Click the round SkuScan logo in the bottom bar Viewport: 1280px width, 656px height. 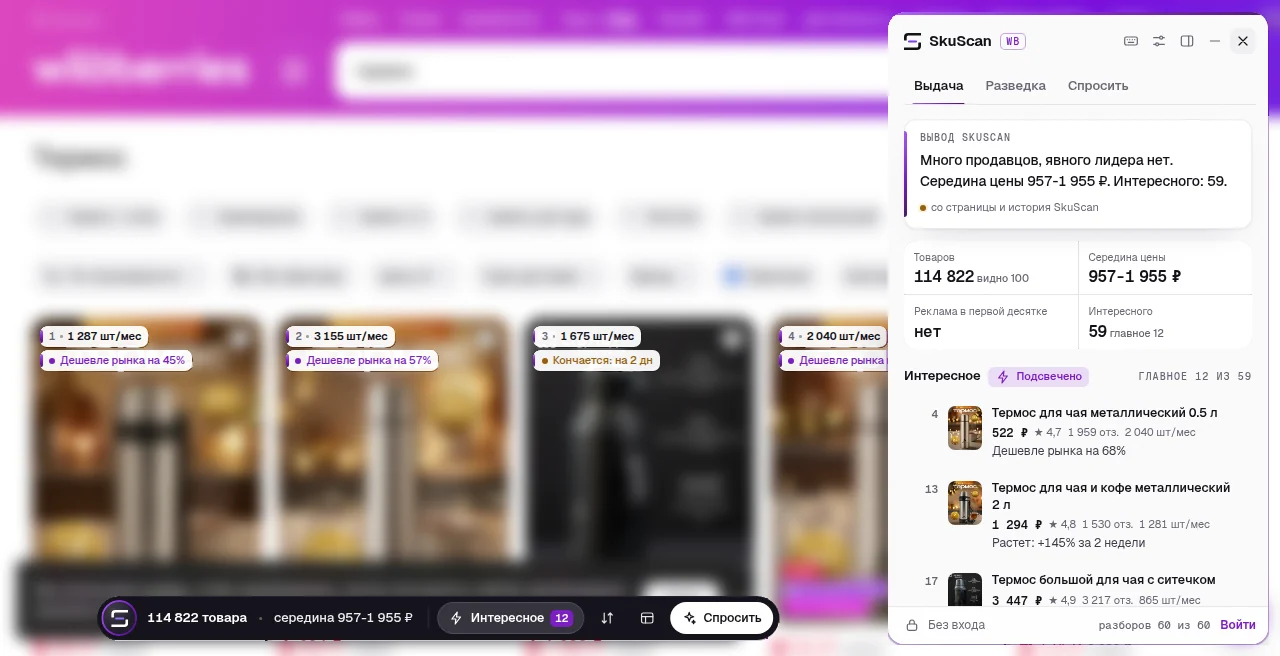pos(119,618)
